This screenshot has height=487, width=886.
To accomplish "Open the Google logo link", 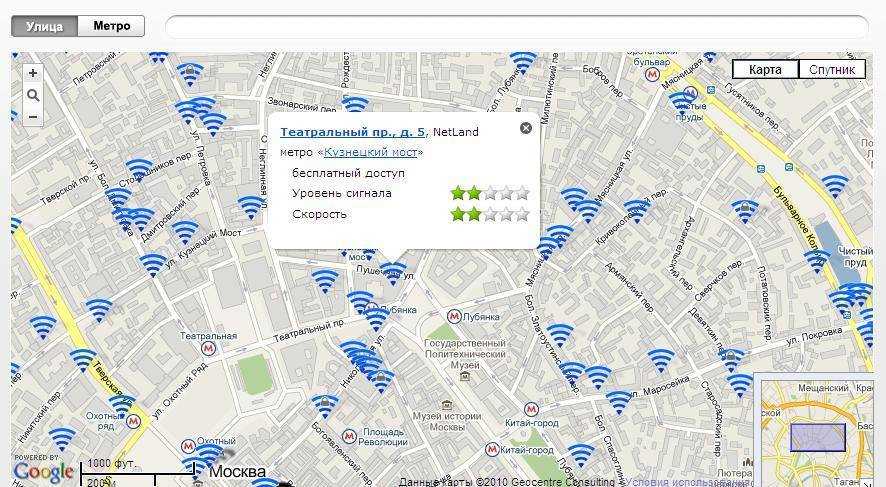I will (x=44, y=472).
